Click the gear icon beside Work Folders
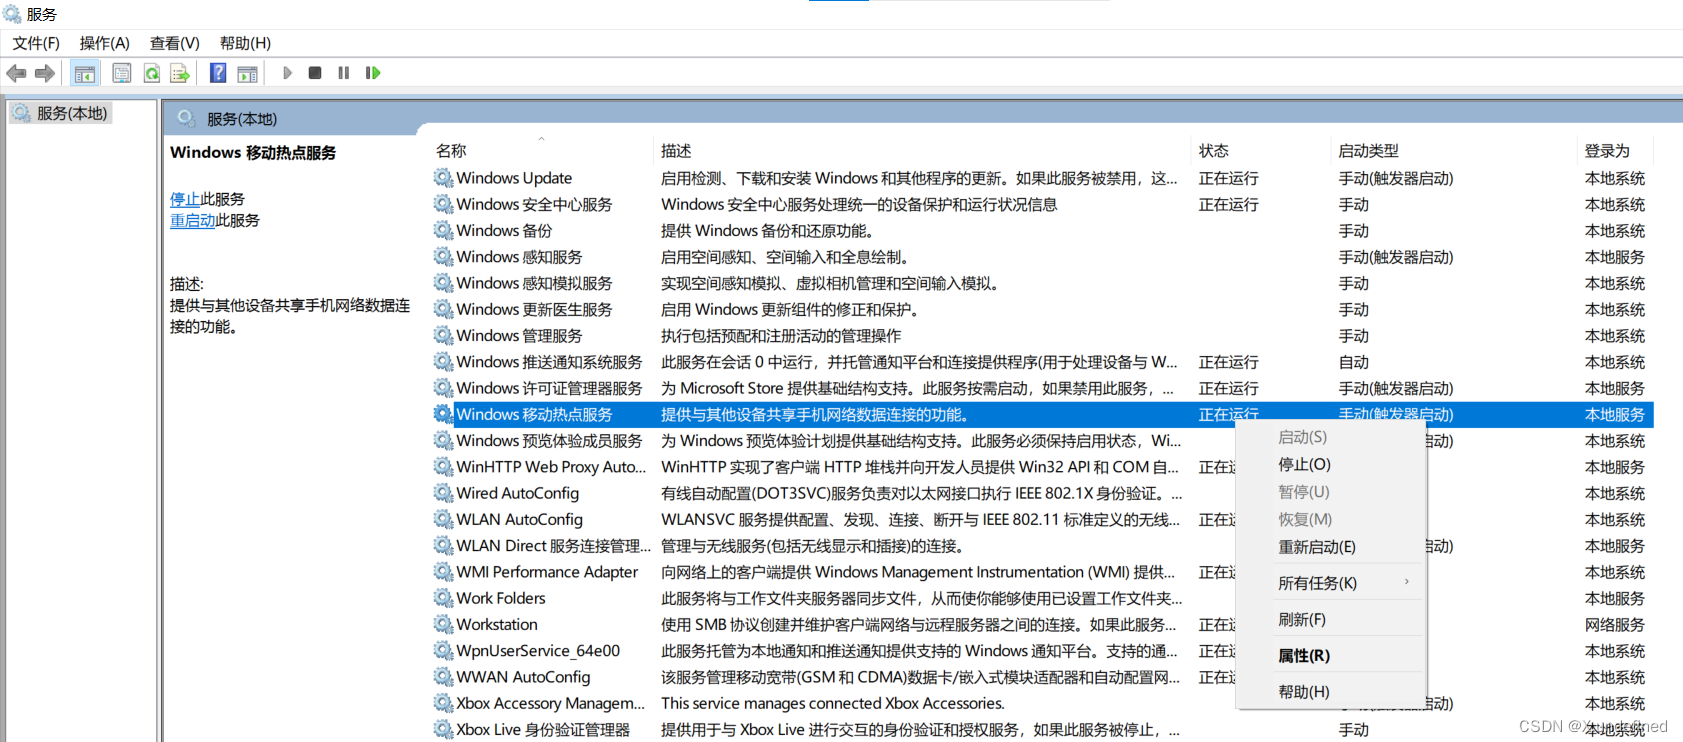Viewport: 1683px width, 742px height. coord(443,598)
